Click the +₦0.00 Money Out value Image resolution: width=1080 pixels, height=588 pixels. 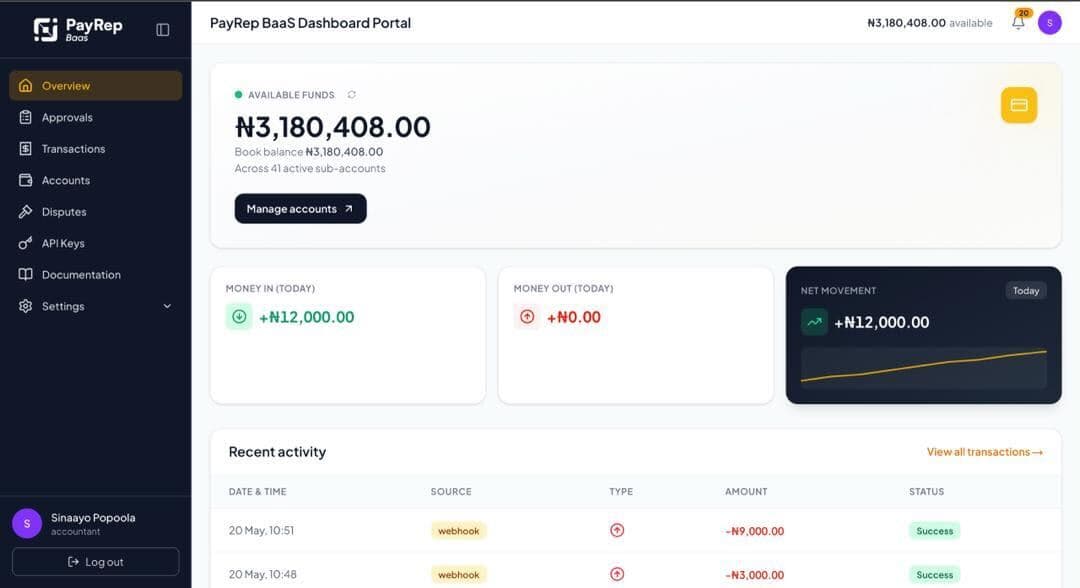coord(574,317)
